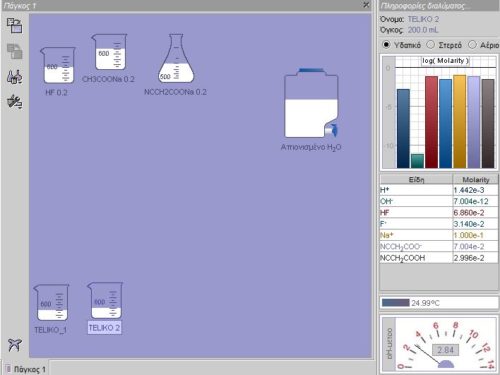Viewport: 500px width, 375px height.
Task: Click the Είδη column header
Action: tap(416, 180)
